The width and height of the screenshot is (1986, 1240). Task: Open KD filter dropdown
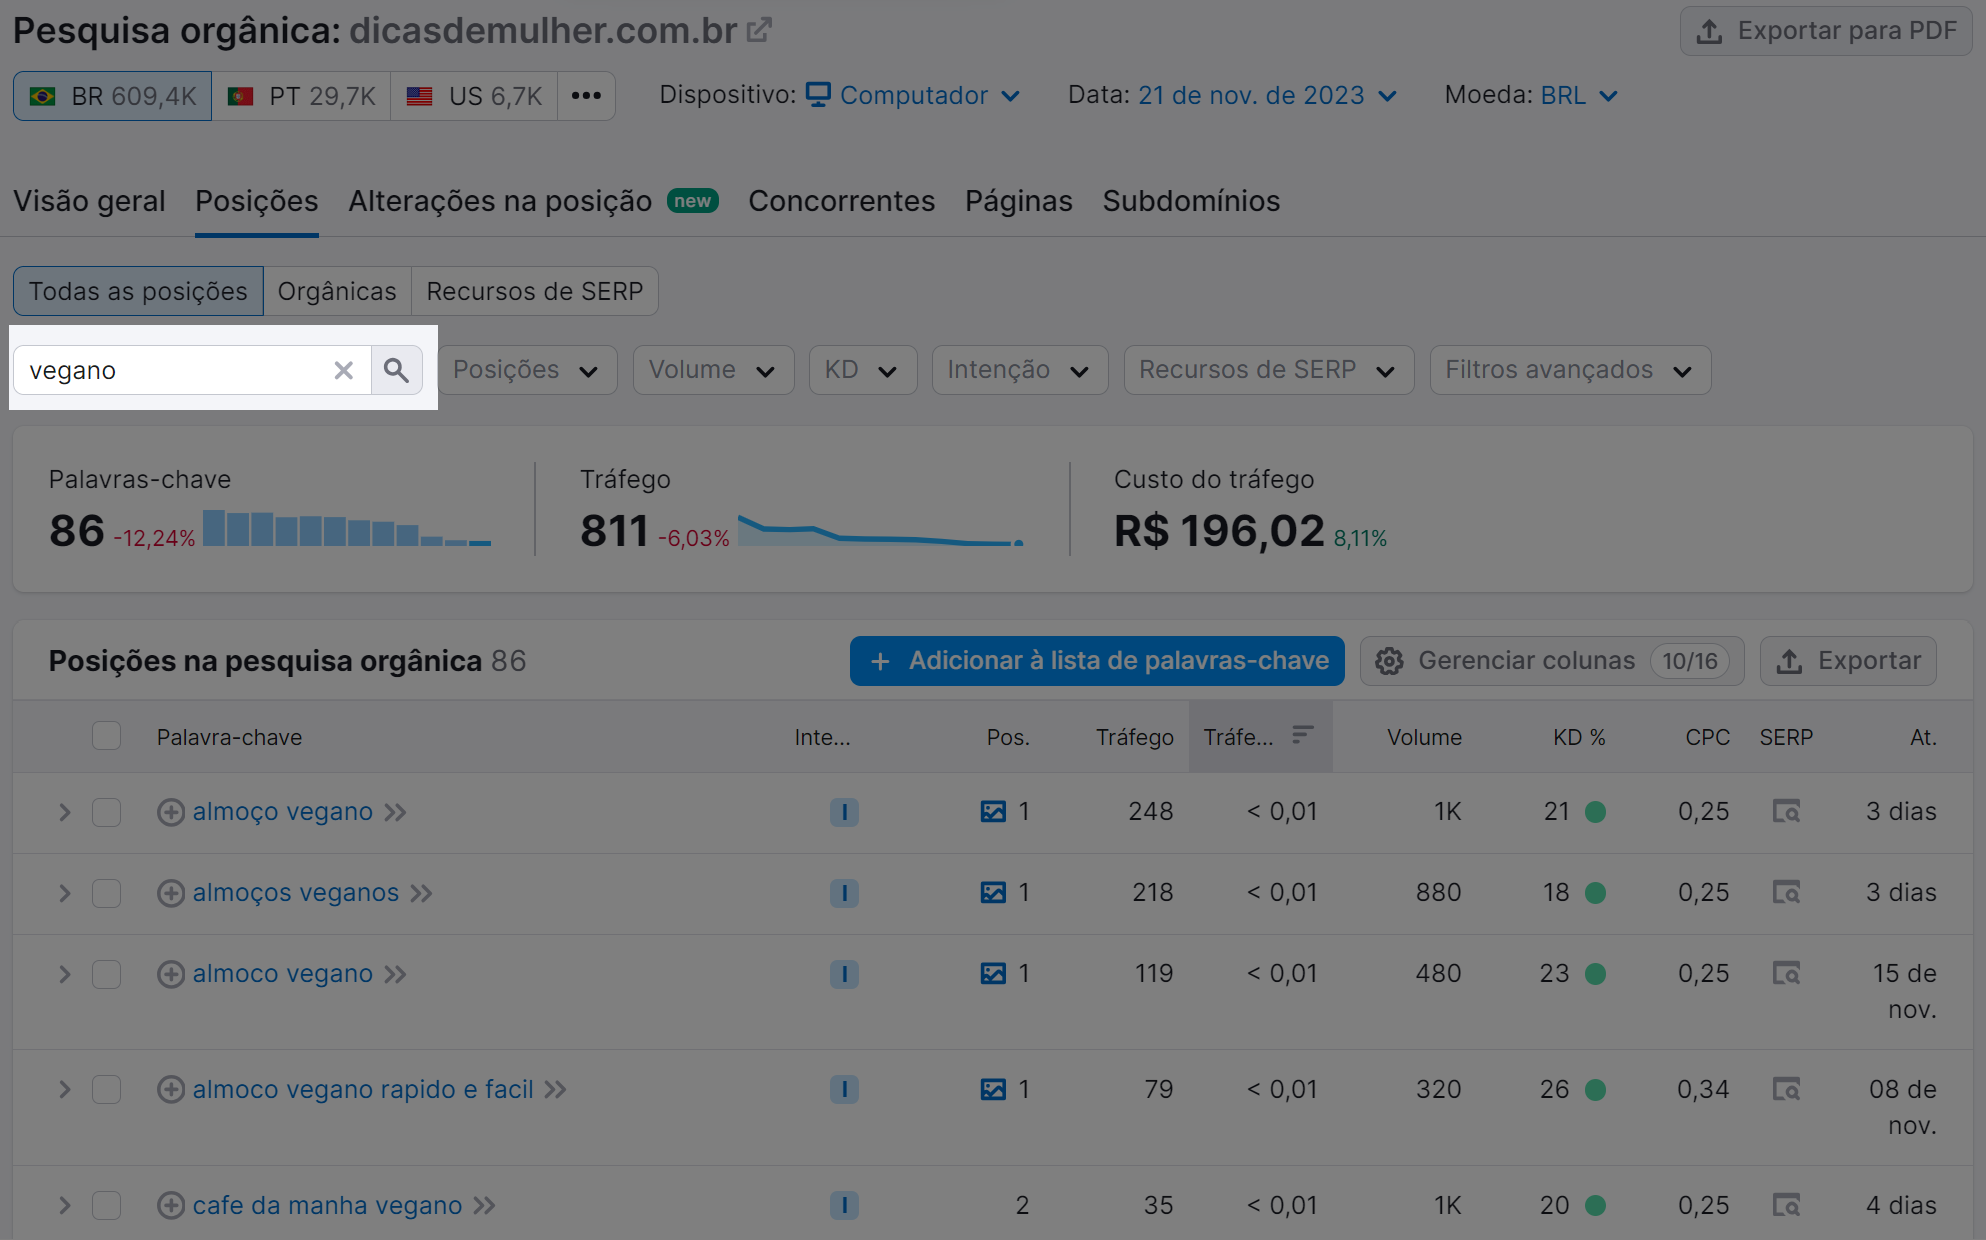pyautogui.click(x=863, y=370)
